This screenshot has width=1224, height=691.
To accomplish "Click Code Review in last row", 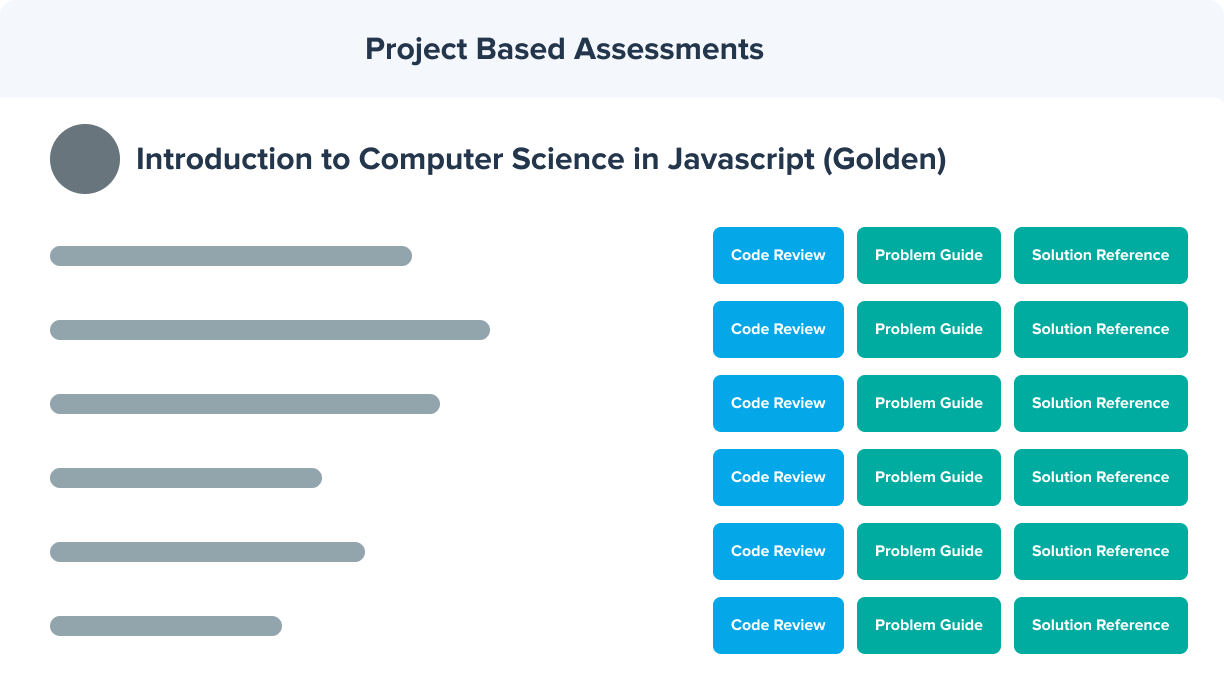I will tap(778, 625).
